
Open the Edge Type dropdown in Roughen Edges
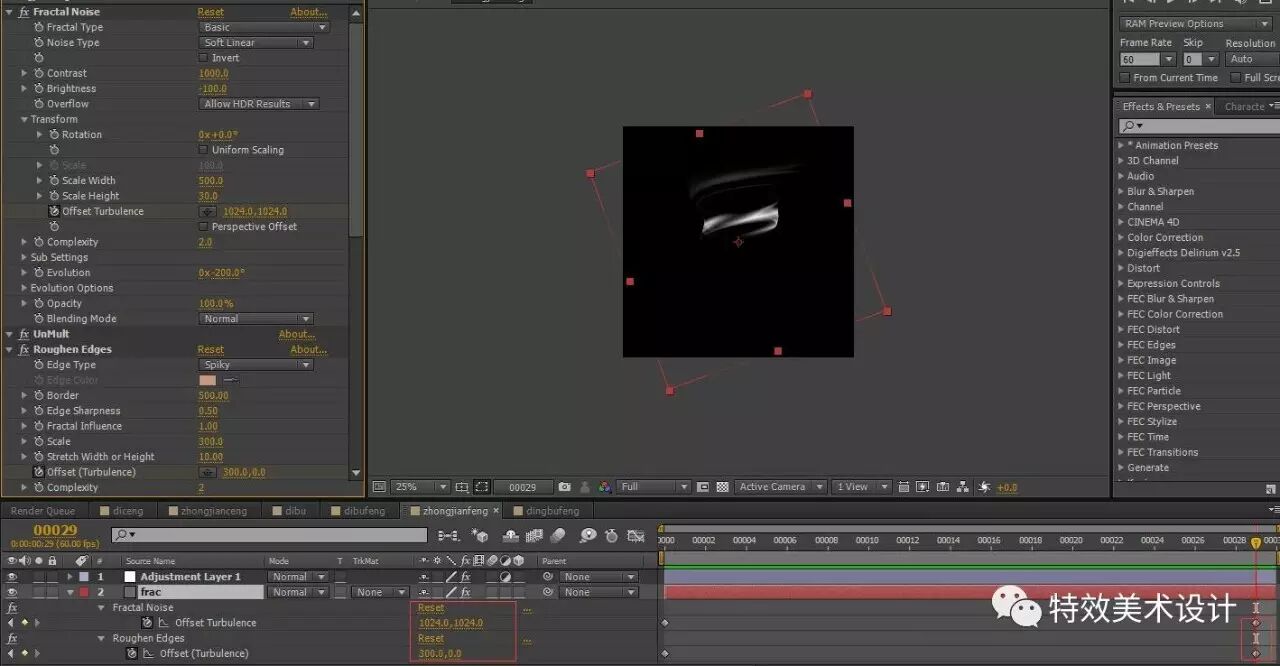point(255,364)
